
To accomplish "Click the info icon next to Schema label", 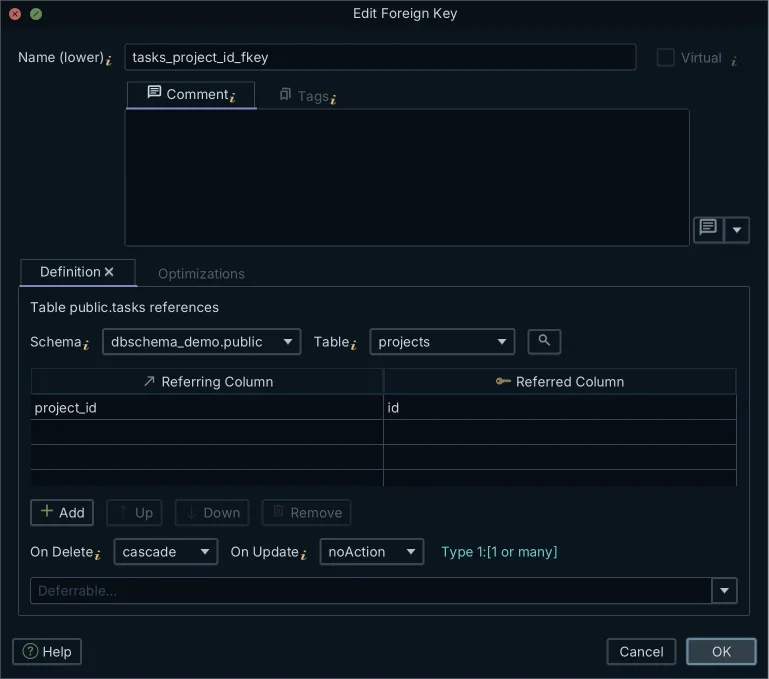I will 86,345.
